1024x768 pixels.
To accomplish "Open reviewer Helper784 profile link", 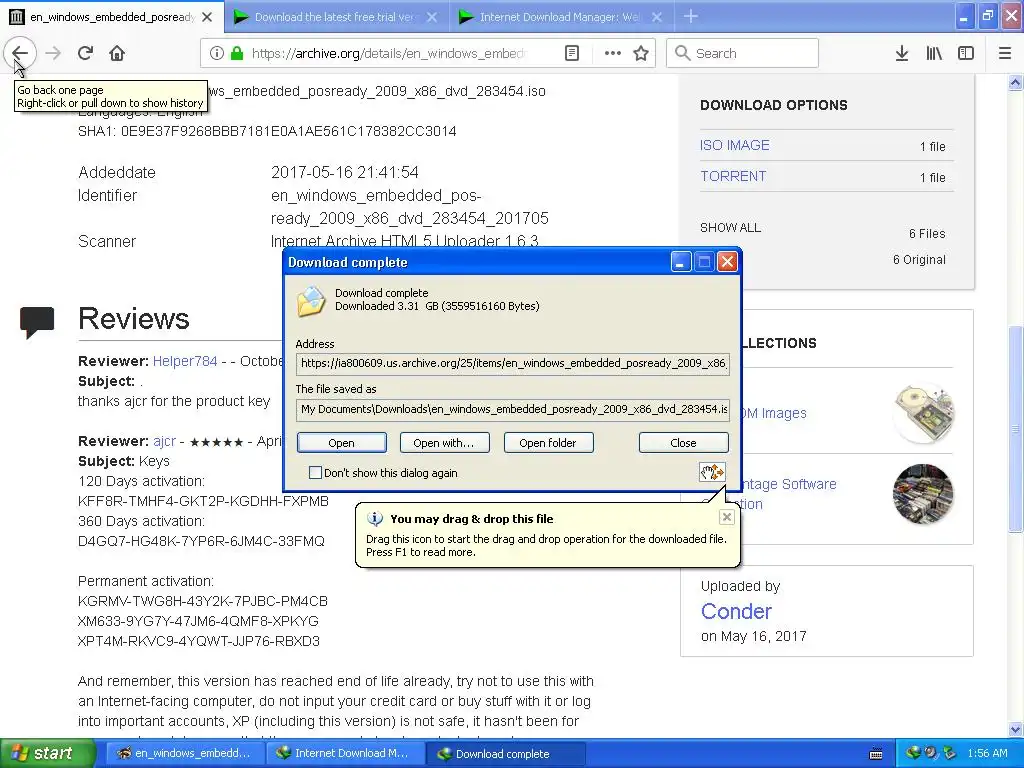I will pos(185,361).
